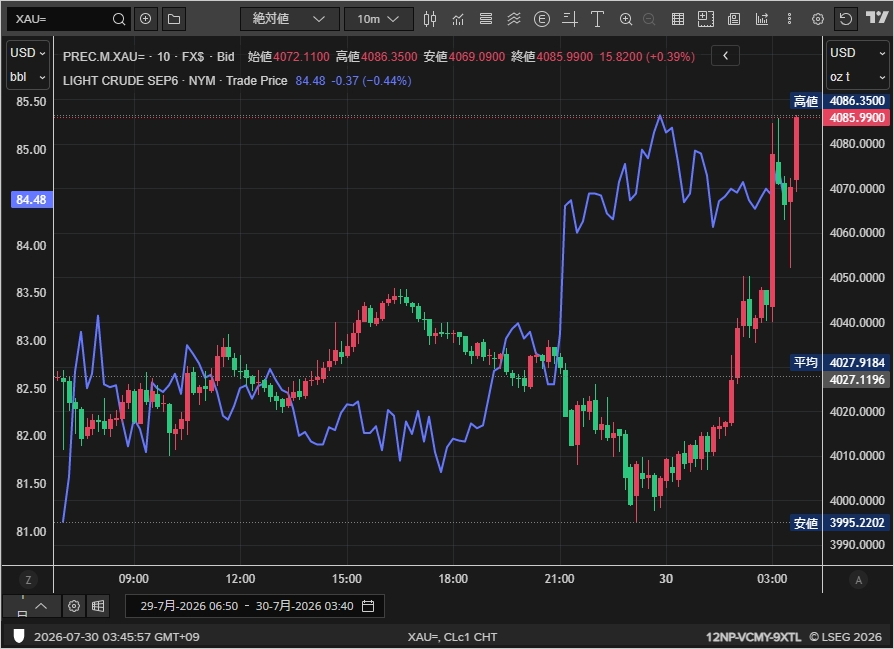Open right axis USD currency dropdown
The height and width of the screenshot is (649, 894).
click(x=858, y=52)
